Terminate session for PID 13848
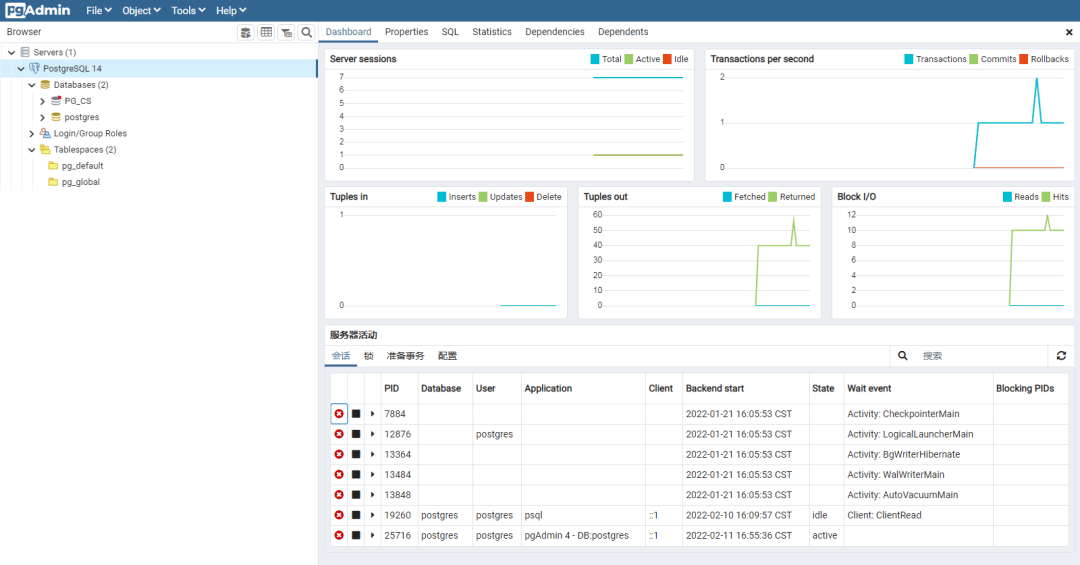This screenshot has width=1080, height=565. [339, 495]
